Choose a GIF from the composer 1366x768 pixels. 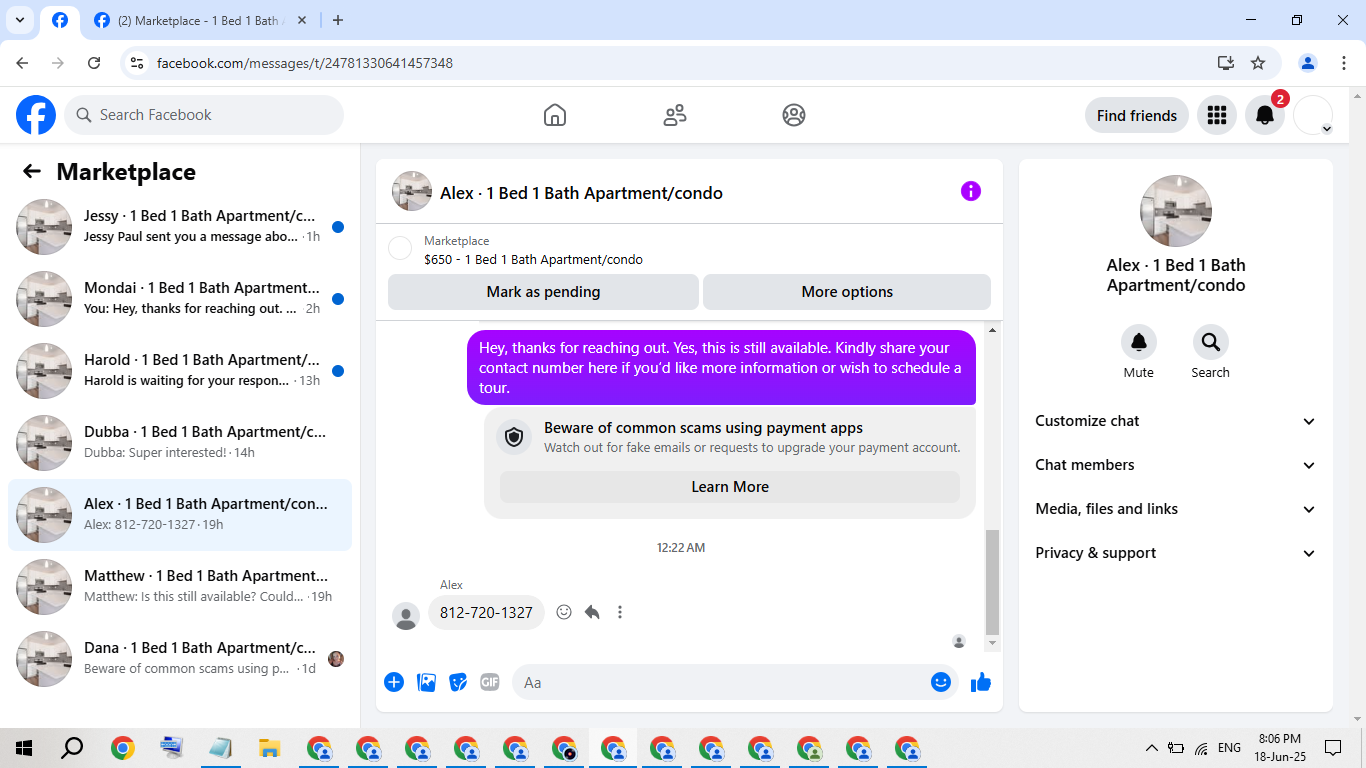coord(489,682)
